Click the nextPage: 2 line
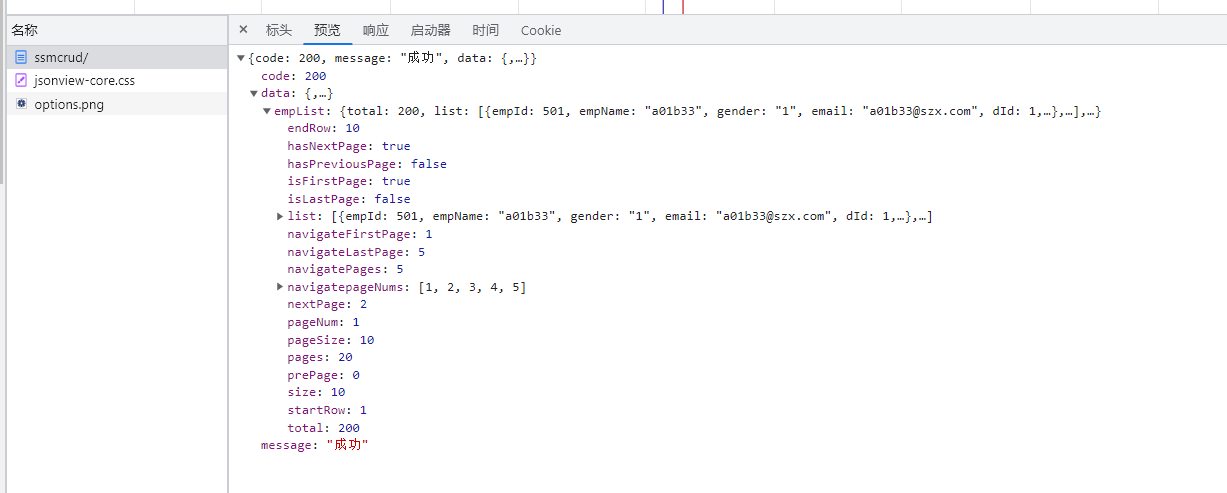Screen dimensions: 1227x493 point(327,304)
